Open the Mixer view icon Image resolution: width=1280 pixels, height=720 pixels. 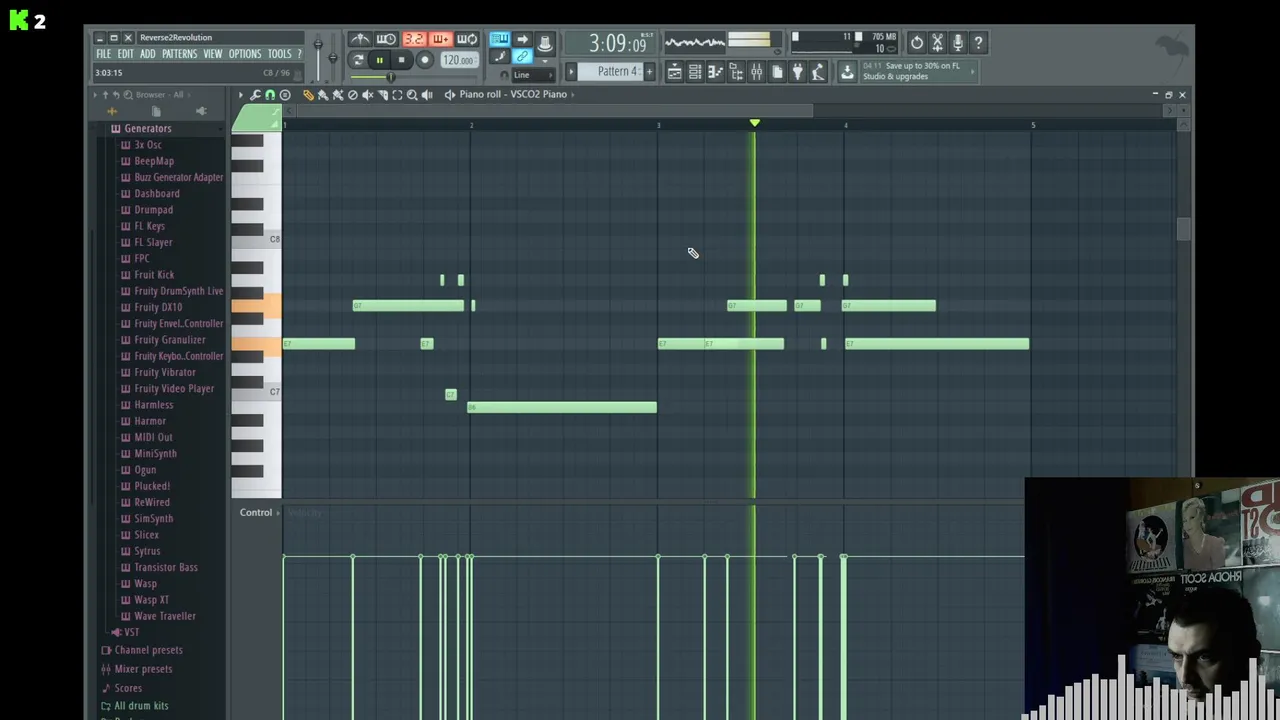point(756,72)
